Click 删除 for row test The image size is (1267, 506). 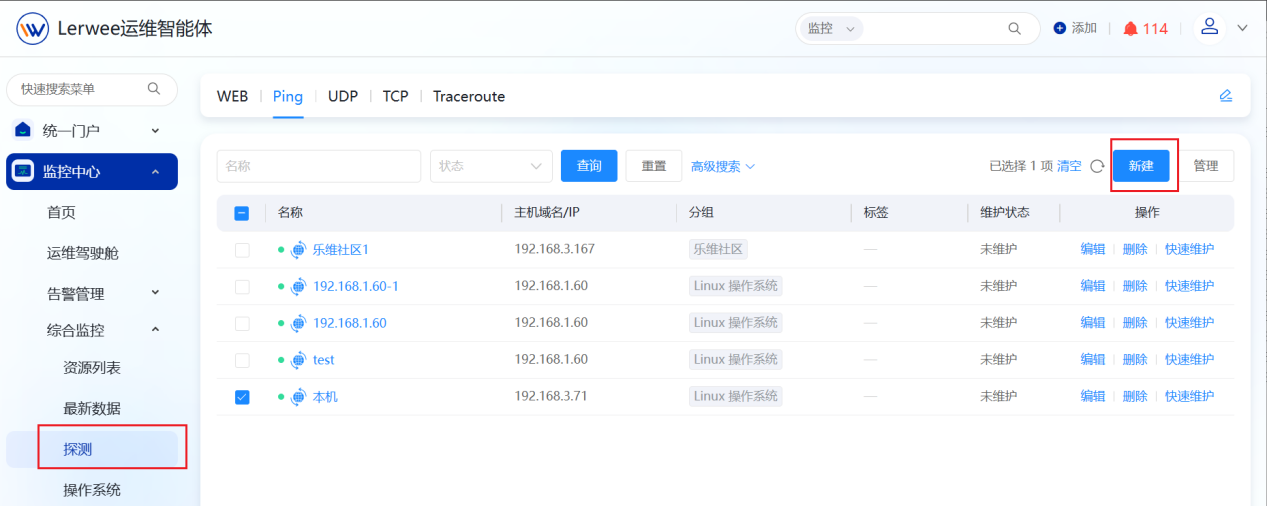click(1135, 360)
